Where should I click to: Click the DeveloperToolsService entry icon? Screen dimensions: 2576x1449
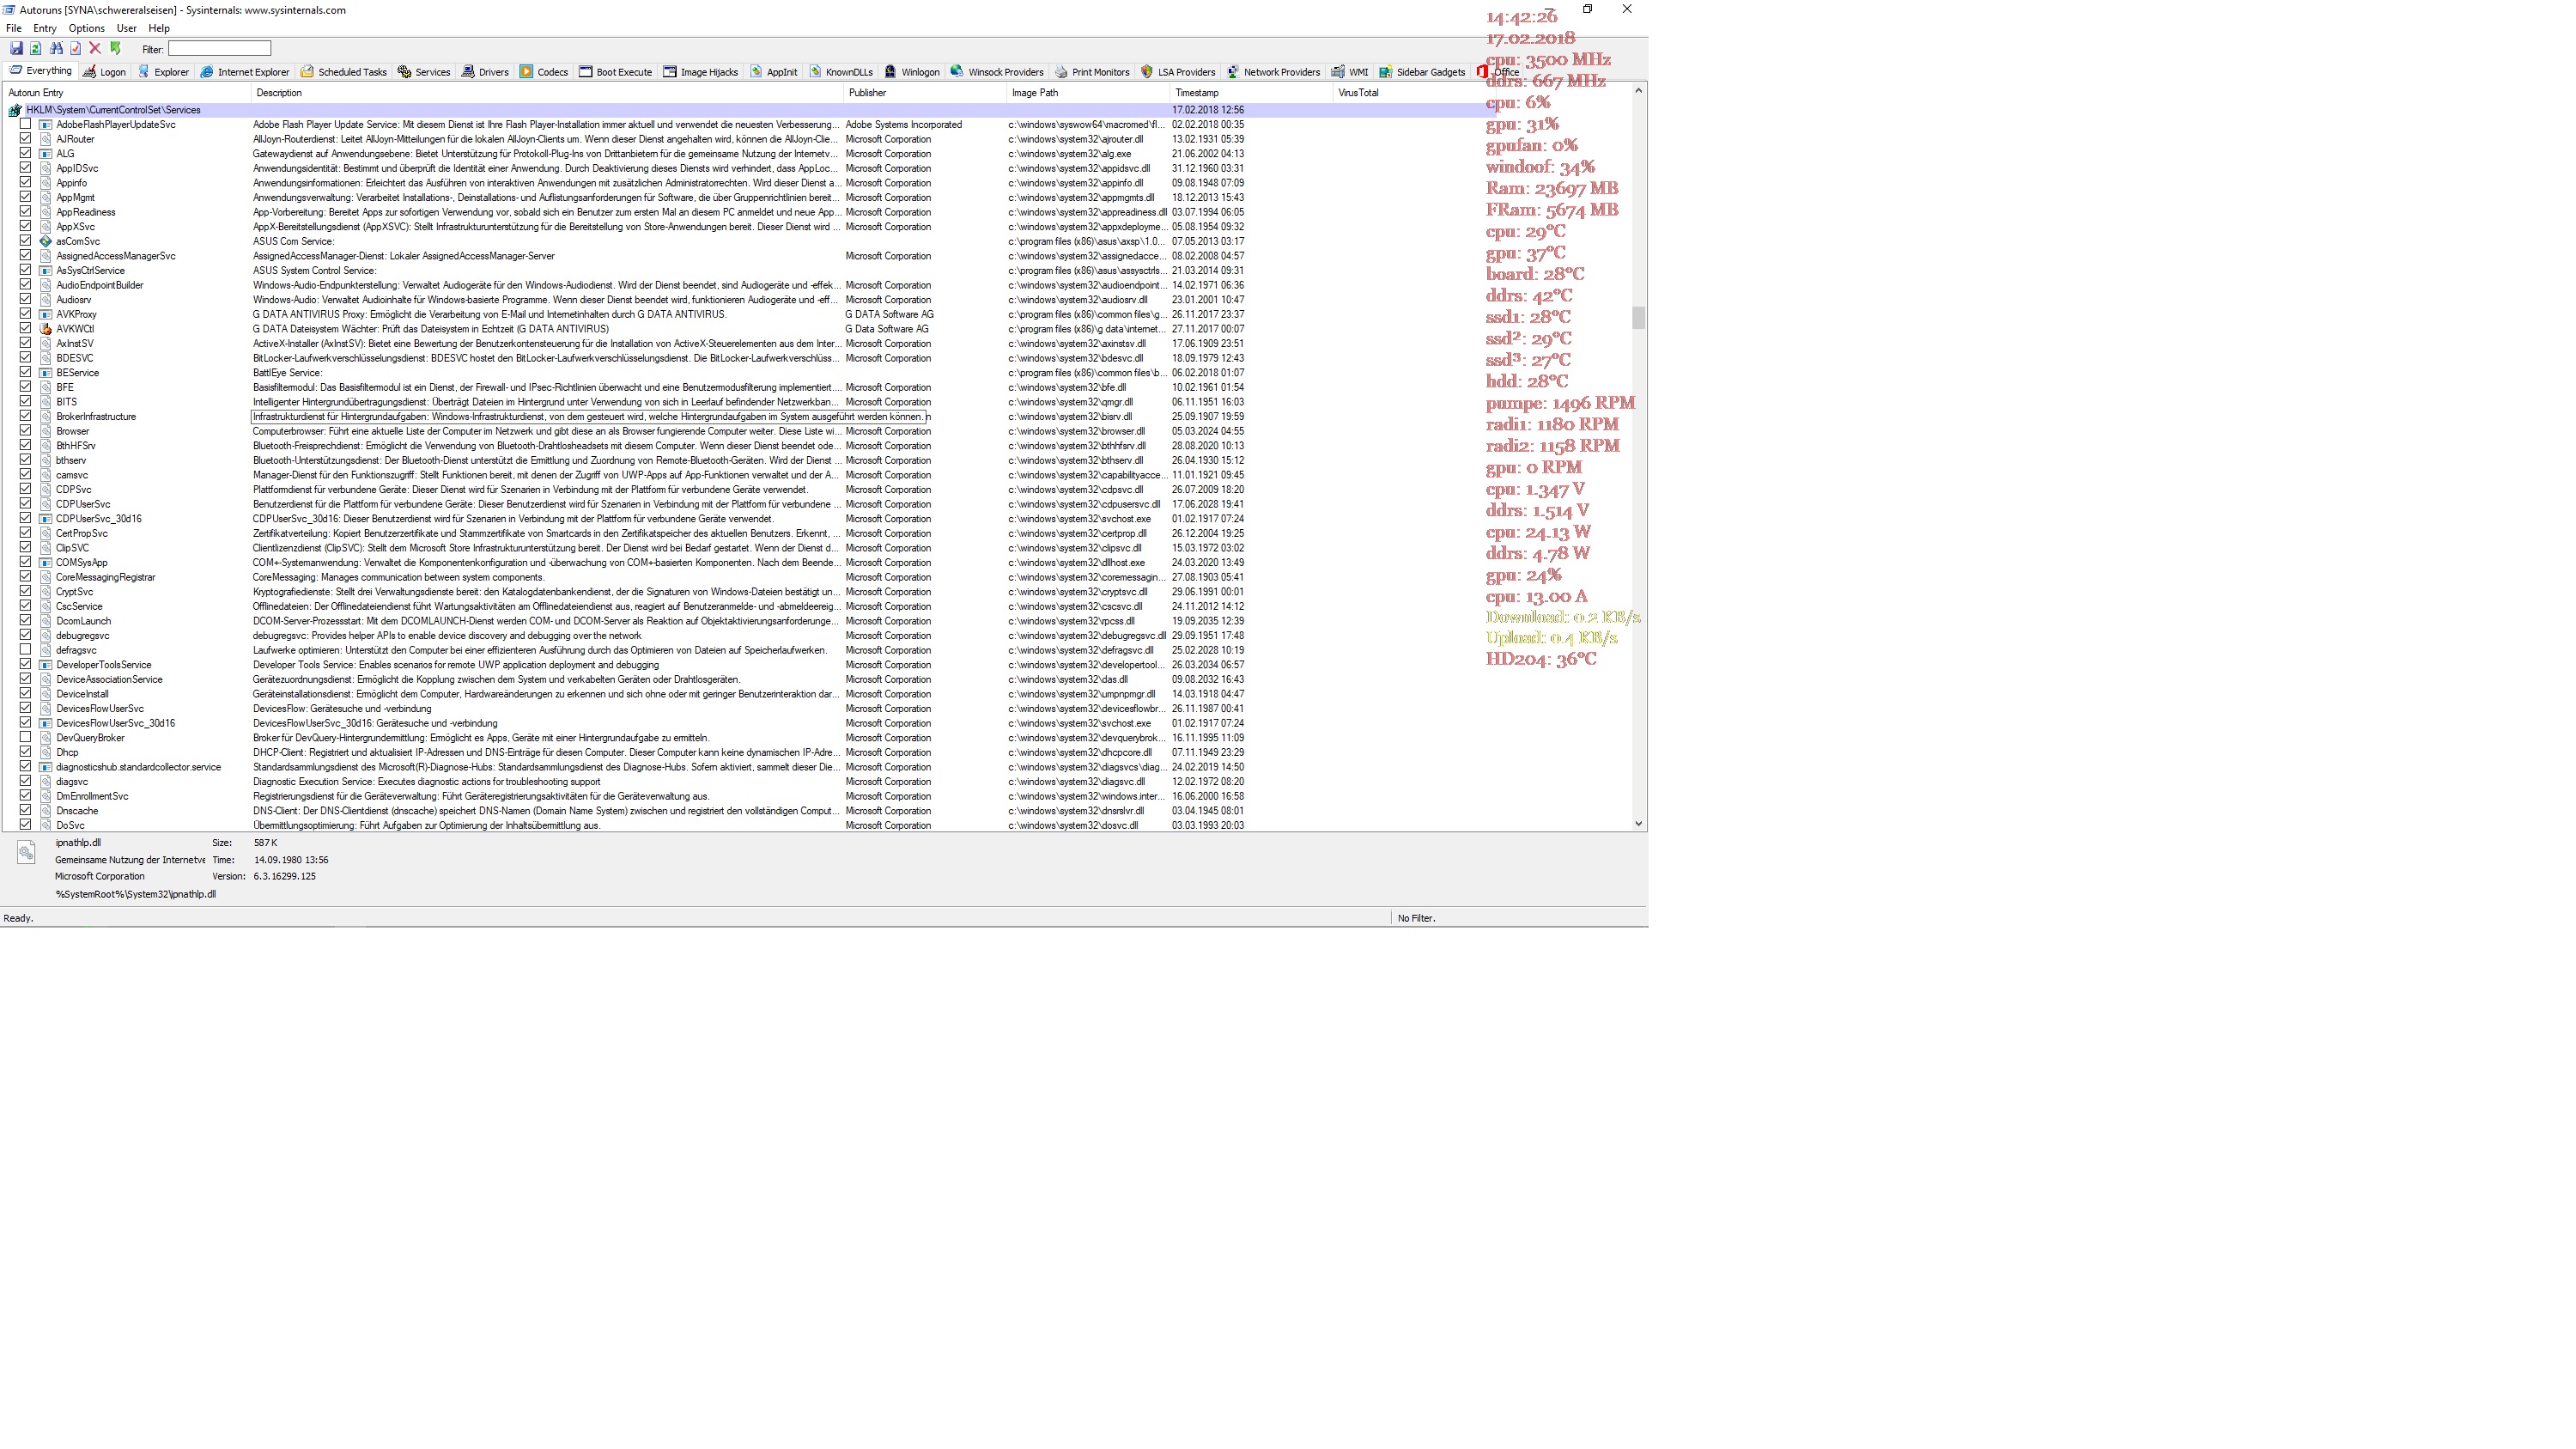(45, 665)
